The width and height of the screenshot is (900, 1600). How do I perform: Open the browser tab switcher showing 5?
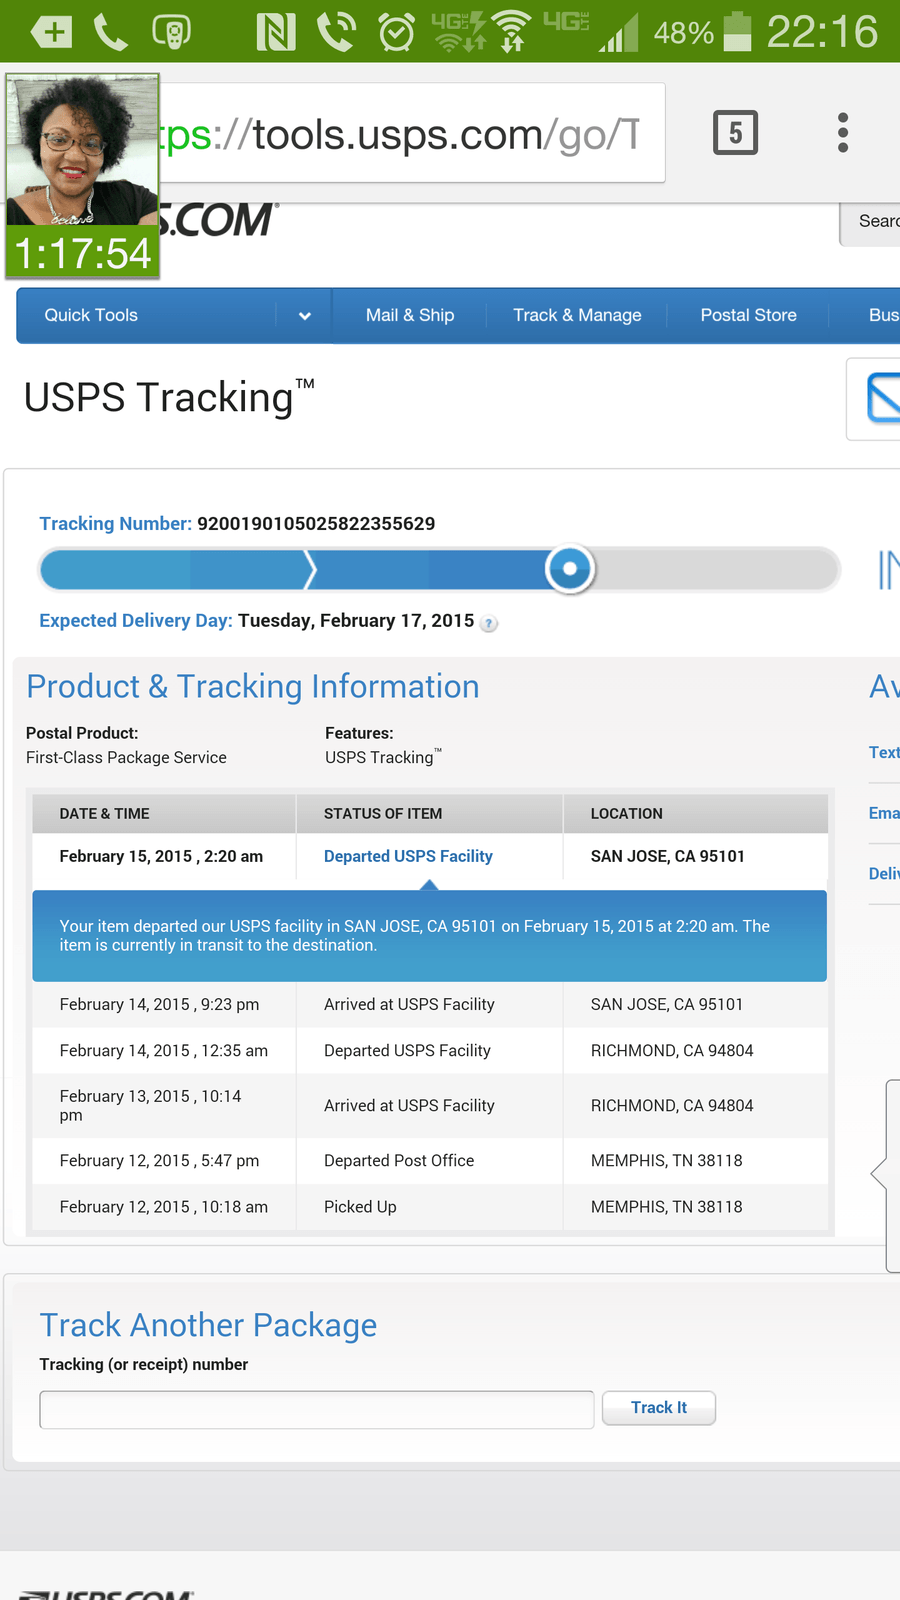[735, 133]
